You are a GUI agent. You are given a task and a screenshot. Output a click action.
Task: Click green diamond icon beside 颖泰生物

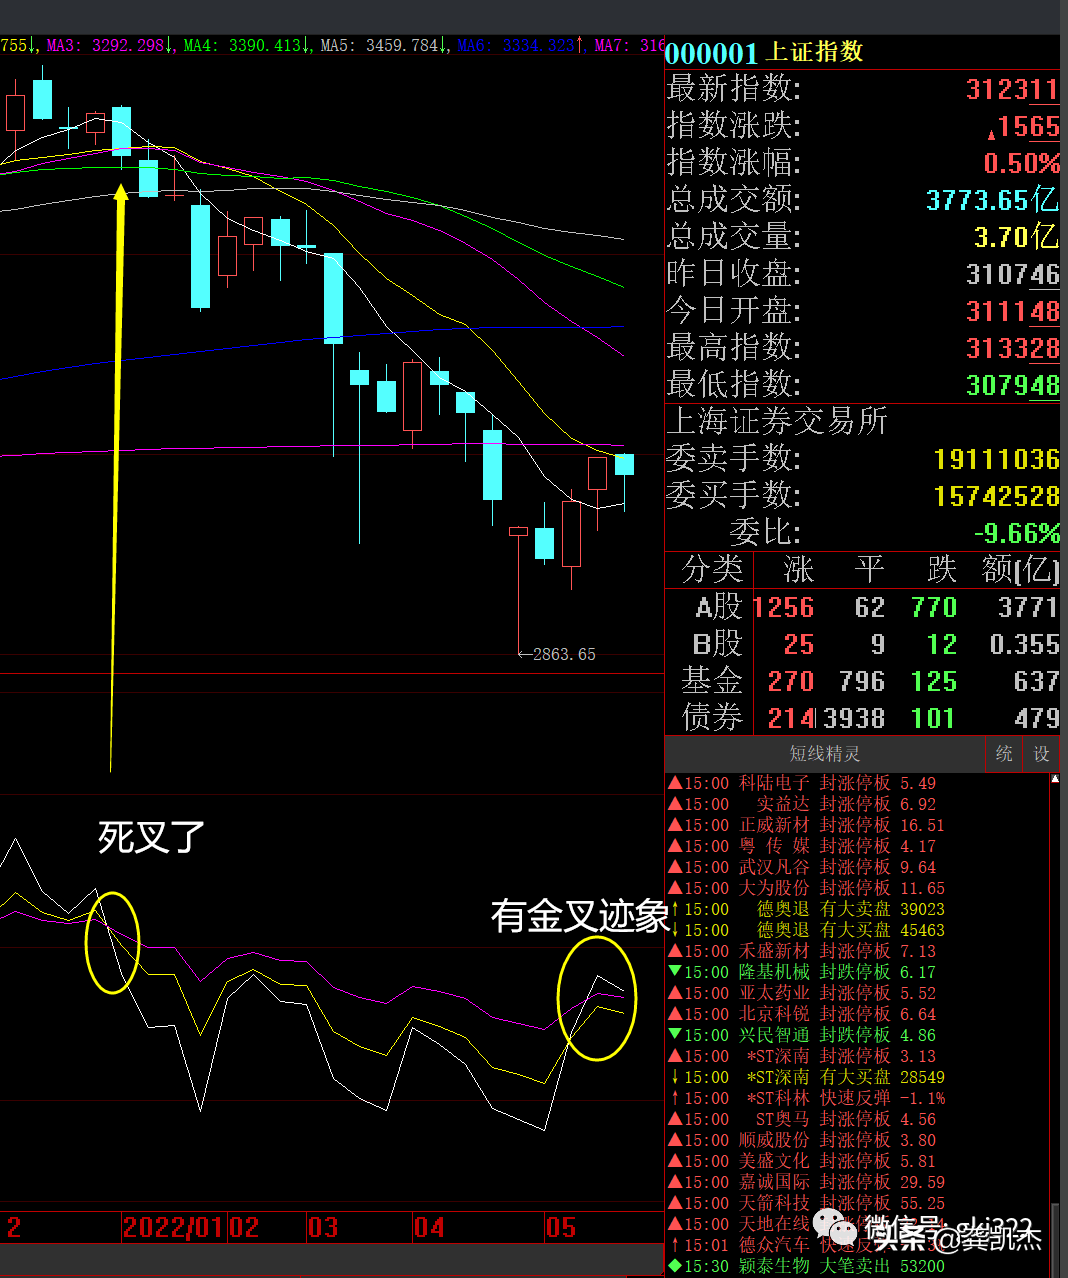[675, 1266]
